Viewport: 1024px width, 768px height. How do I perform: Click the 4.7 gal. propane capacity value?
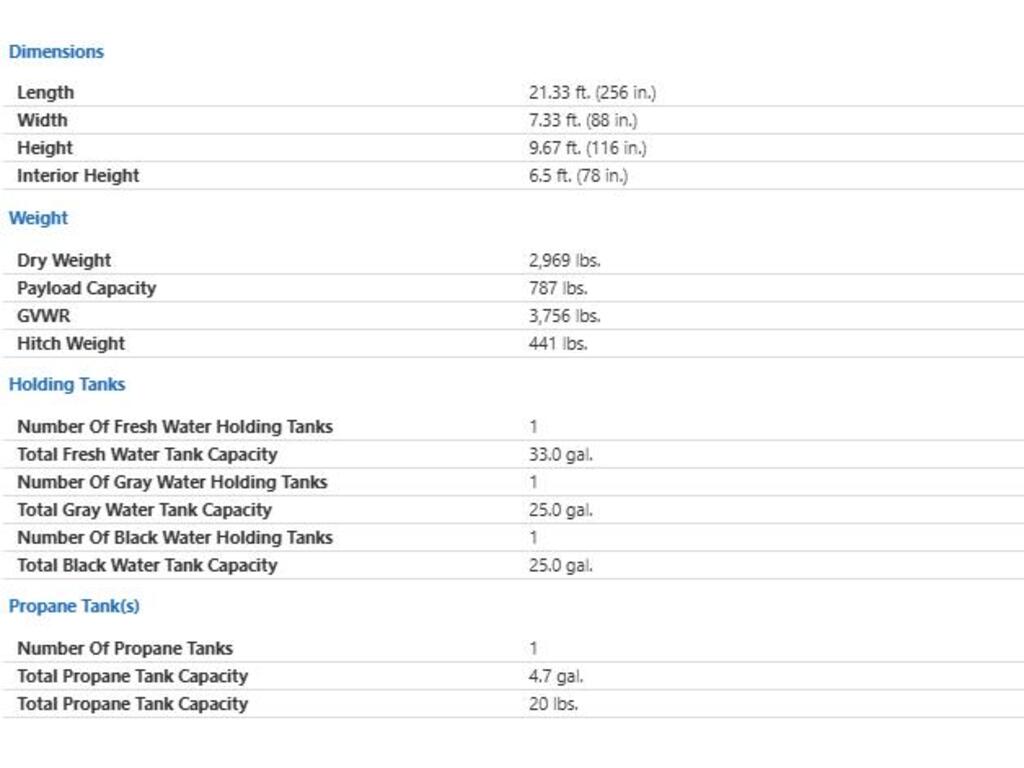556,676
